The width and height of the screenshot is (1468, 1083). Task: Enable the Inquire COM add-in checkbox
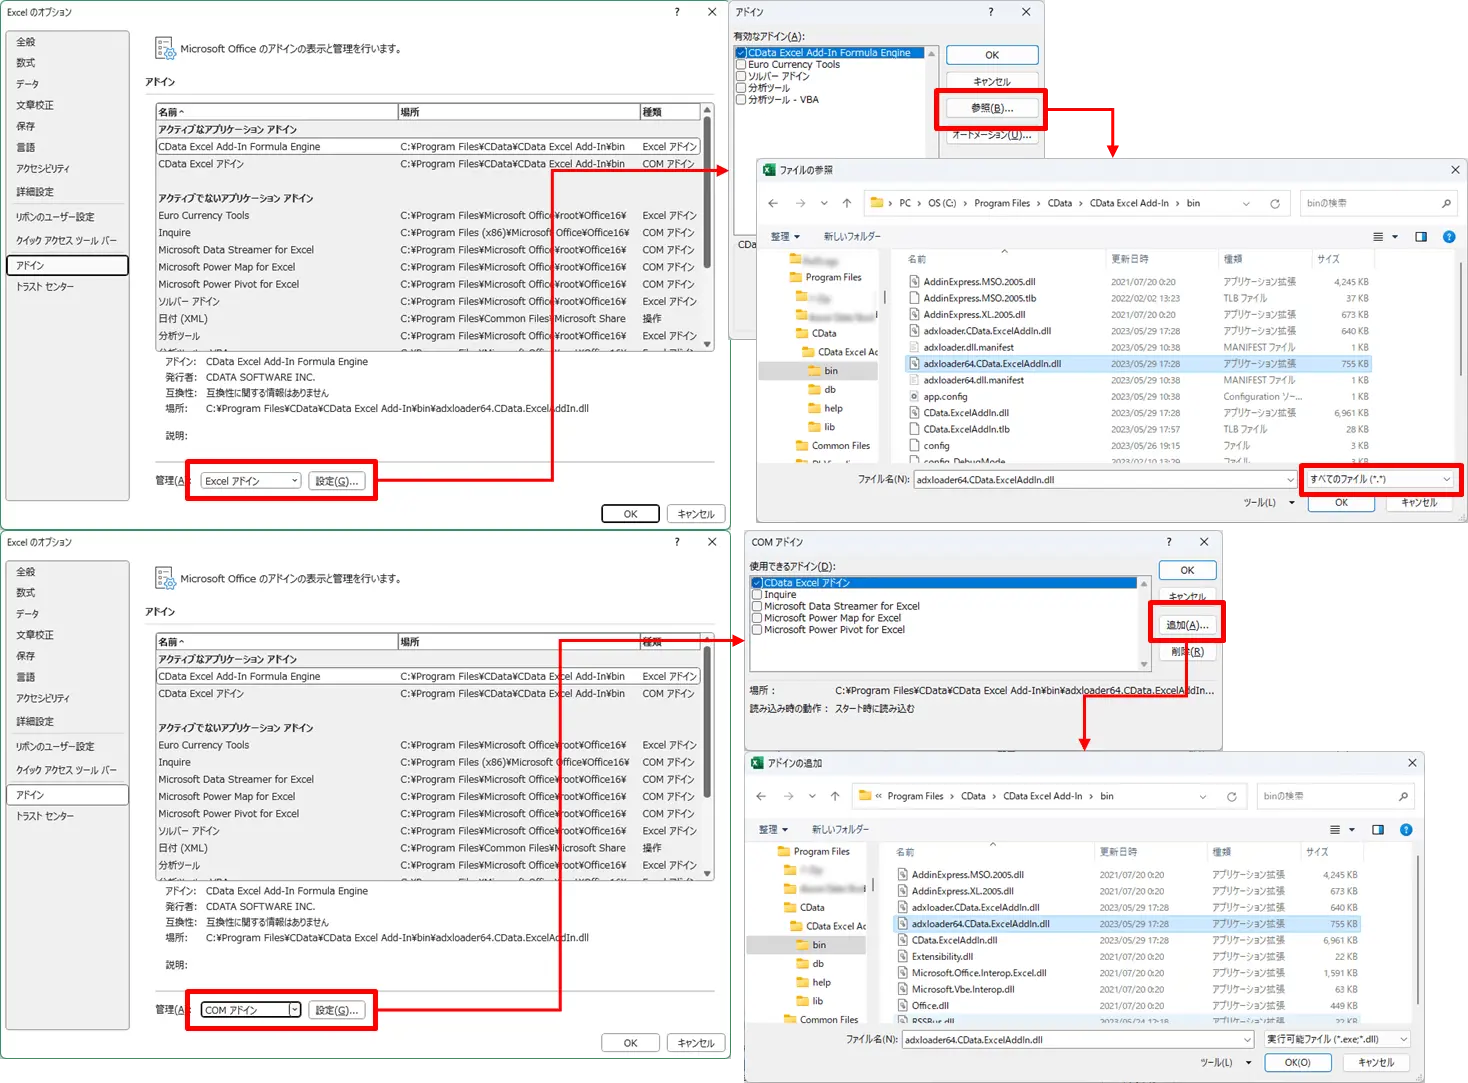tap(757, 595)
